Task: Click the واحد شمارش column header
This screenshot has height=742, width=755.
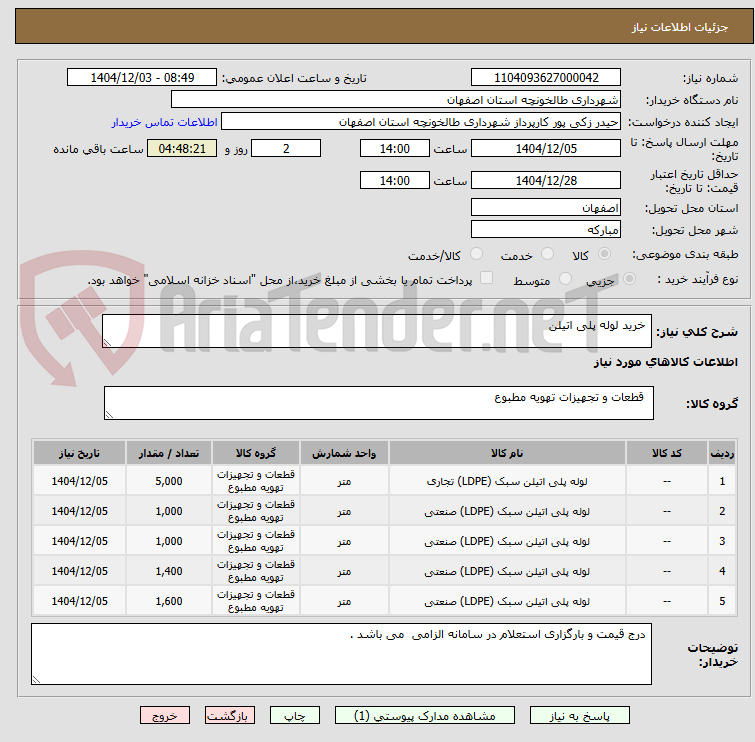Action: click(x=344, y=453)
